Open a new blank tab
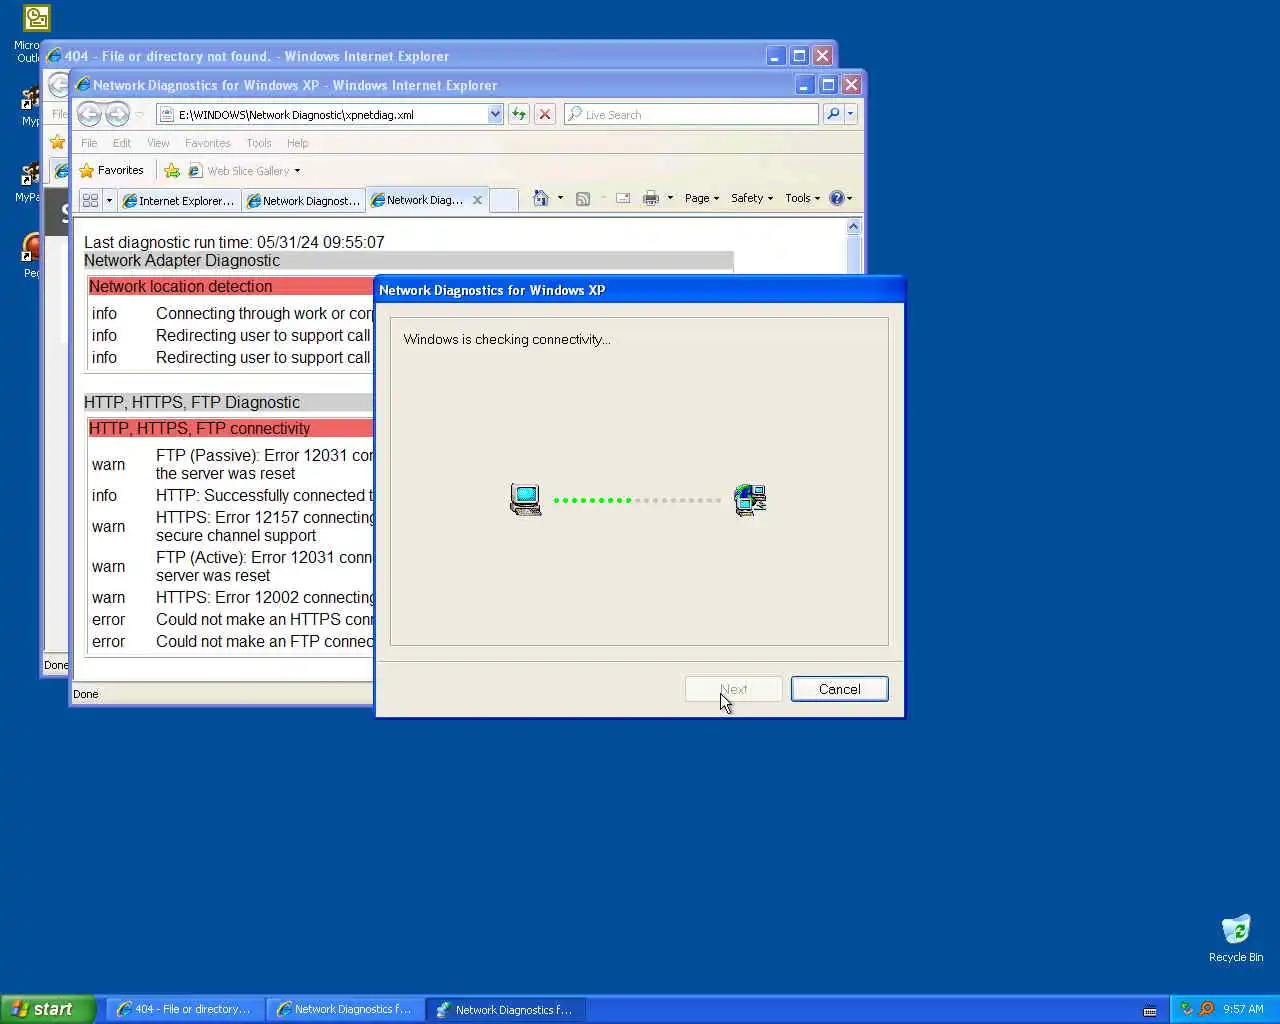This screenshot has height=1024, width=1280. pos(503,200)
